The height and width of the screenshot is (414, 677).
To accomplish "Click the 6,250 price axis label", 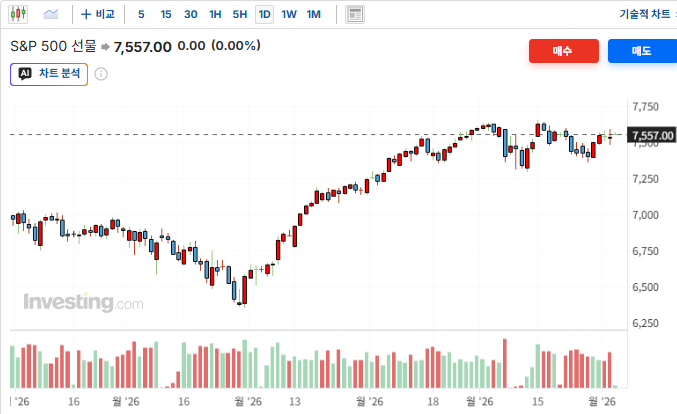I will pos(645,323).
